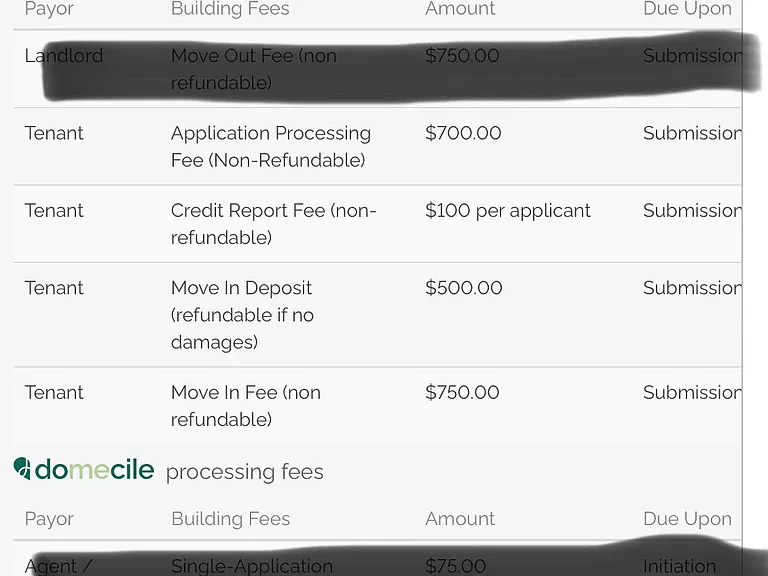Select the Application Processing Fee row text

(x=271, y=146)
